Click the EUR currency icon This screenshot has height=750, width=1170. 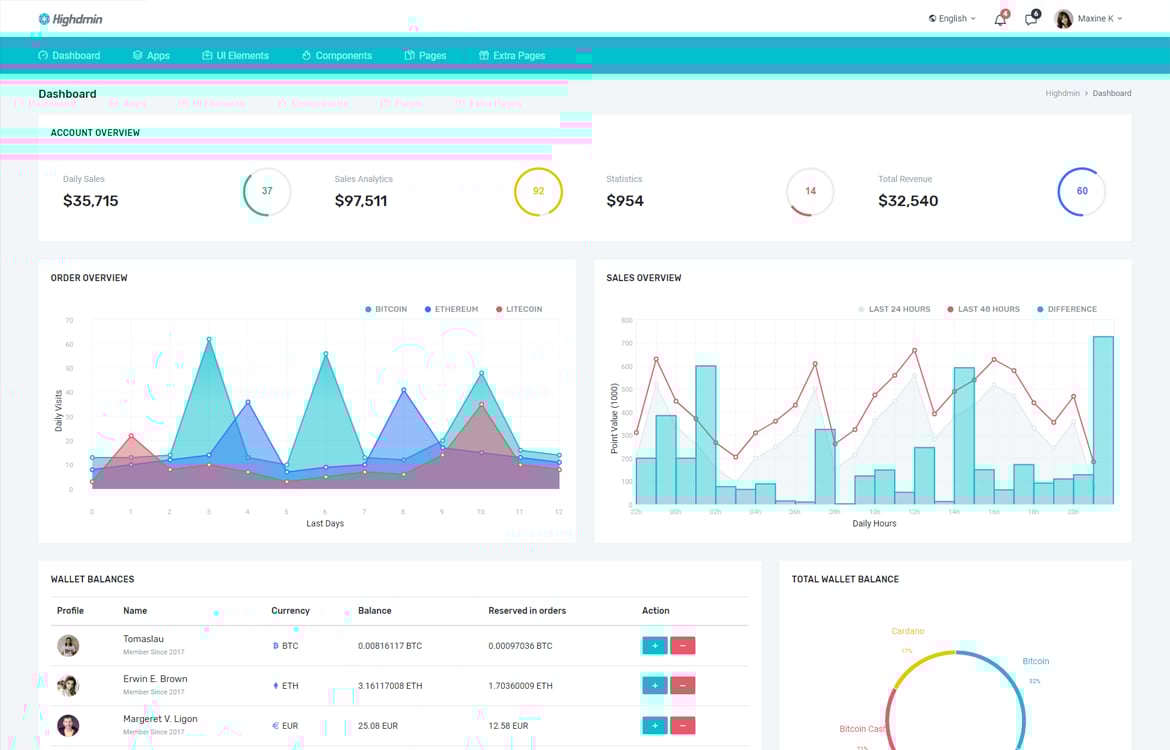275,726
